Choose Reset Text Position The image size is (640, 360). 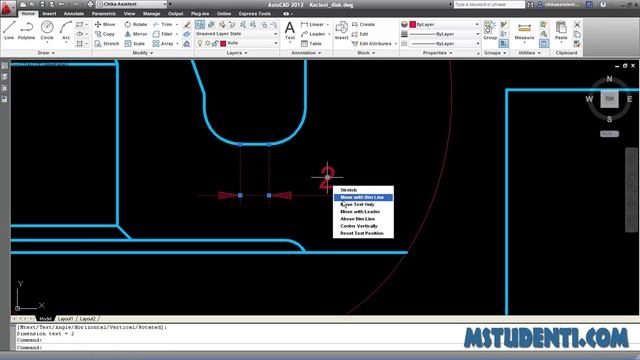coord(363,233)
